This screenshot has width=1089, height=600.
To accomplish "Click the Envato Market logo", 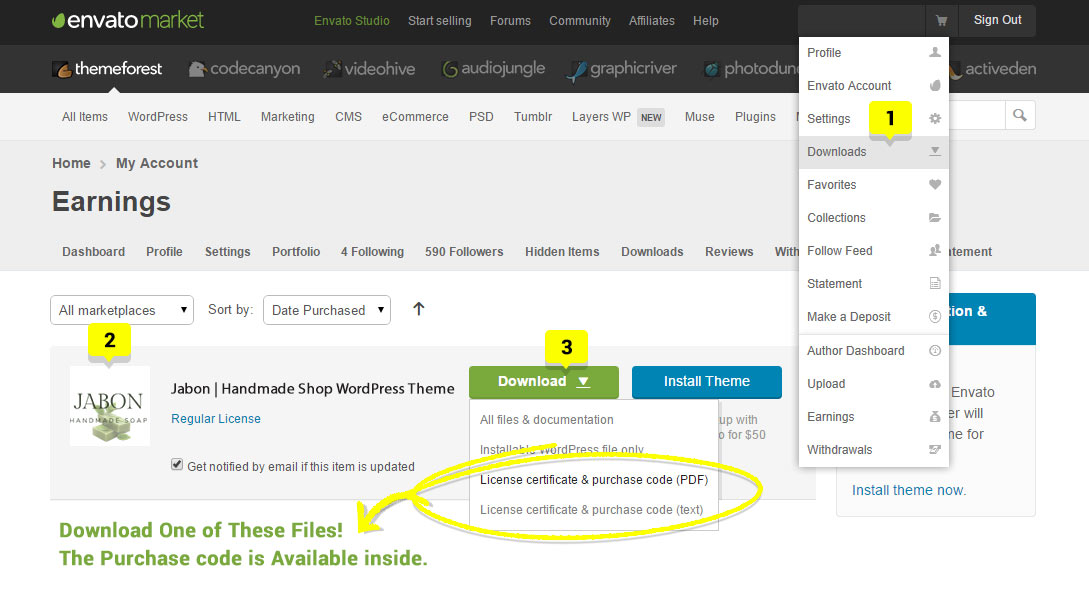I will pyautogui.click(x=127, y=20).
